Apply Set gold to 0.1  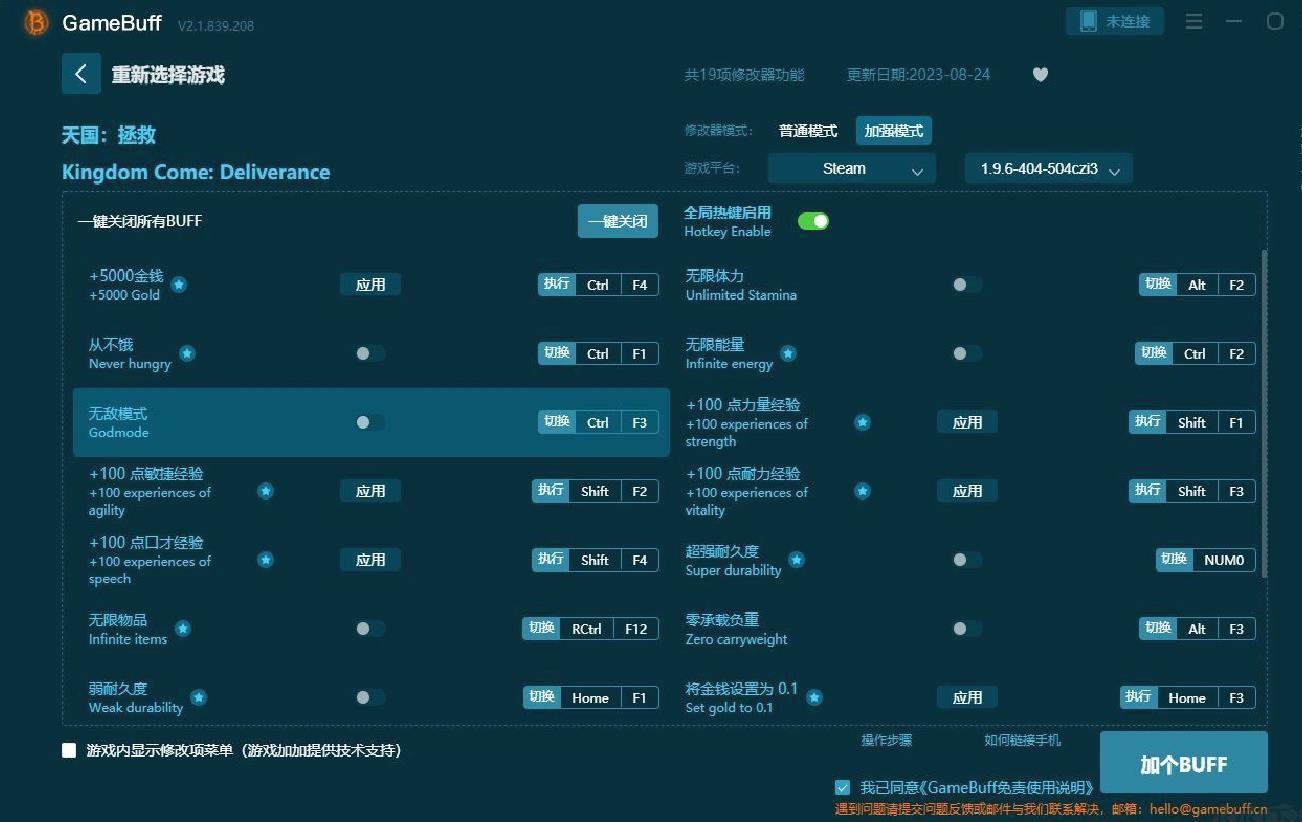coord(967,697)
